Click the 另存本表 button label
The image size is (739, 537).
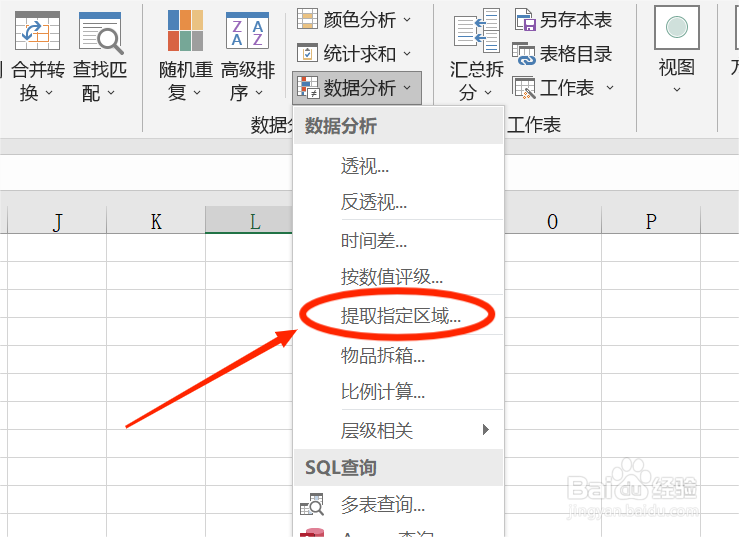576,20
